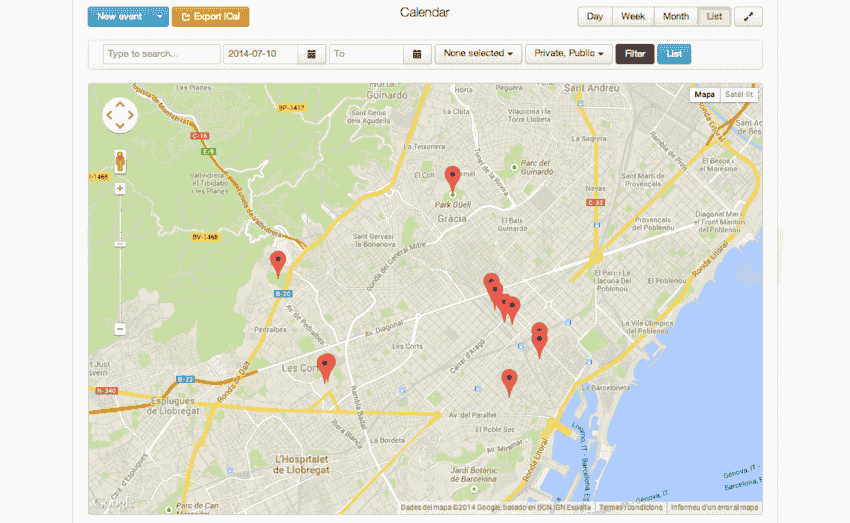Screen dimensions: 850x523
Task: Switch map to Mapa view
Action: click(705, 95)
